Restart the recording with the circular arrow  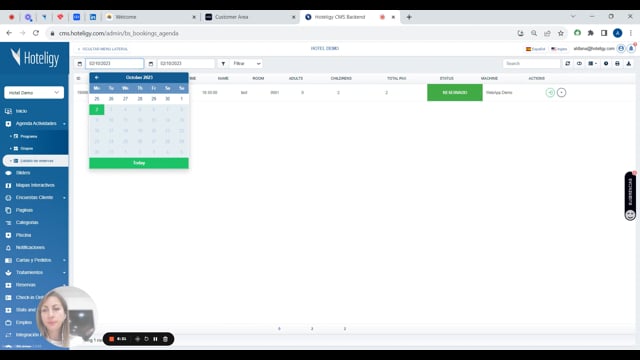tap(146, 339)
